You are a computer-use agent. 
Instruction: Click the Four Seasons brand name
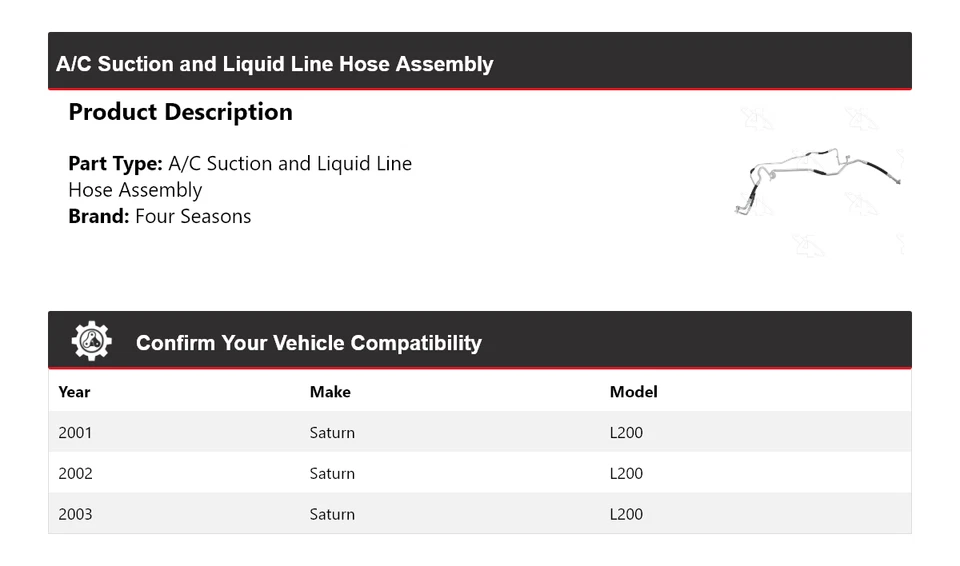tap(193, 216)
